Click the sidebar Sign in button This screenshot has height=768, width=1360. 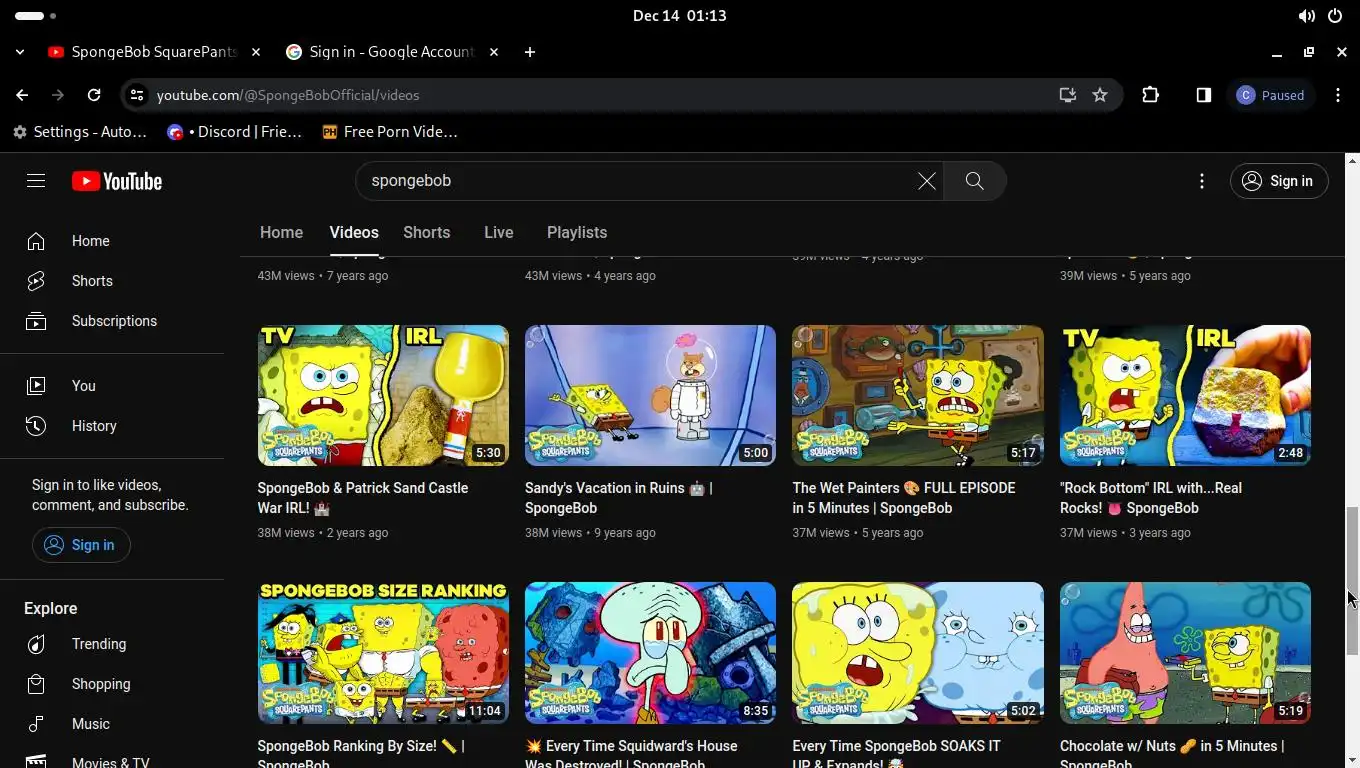[81, 545]
